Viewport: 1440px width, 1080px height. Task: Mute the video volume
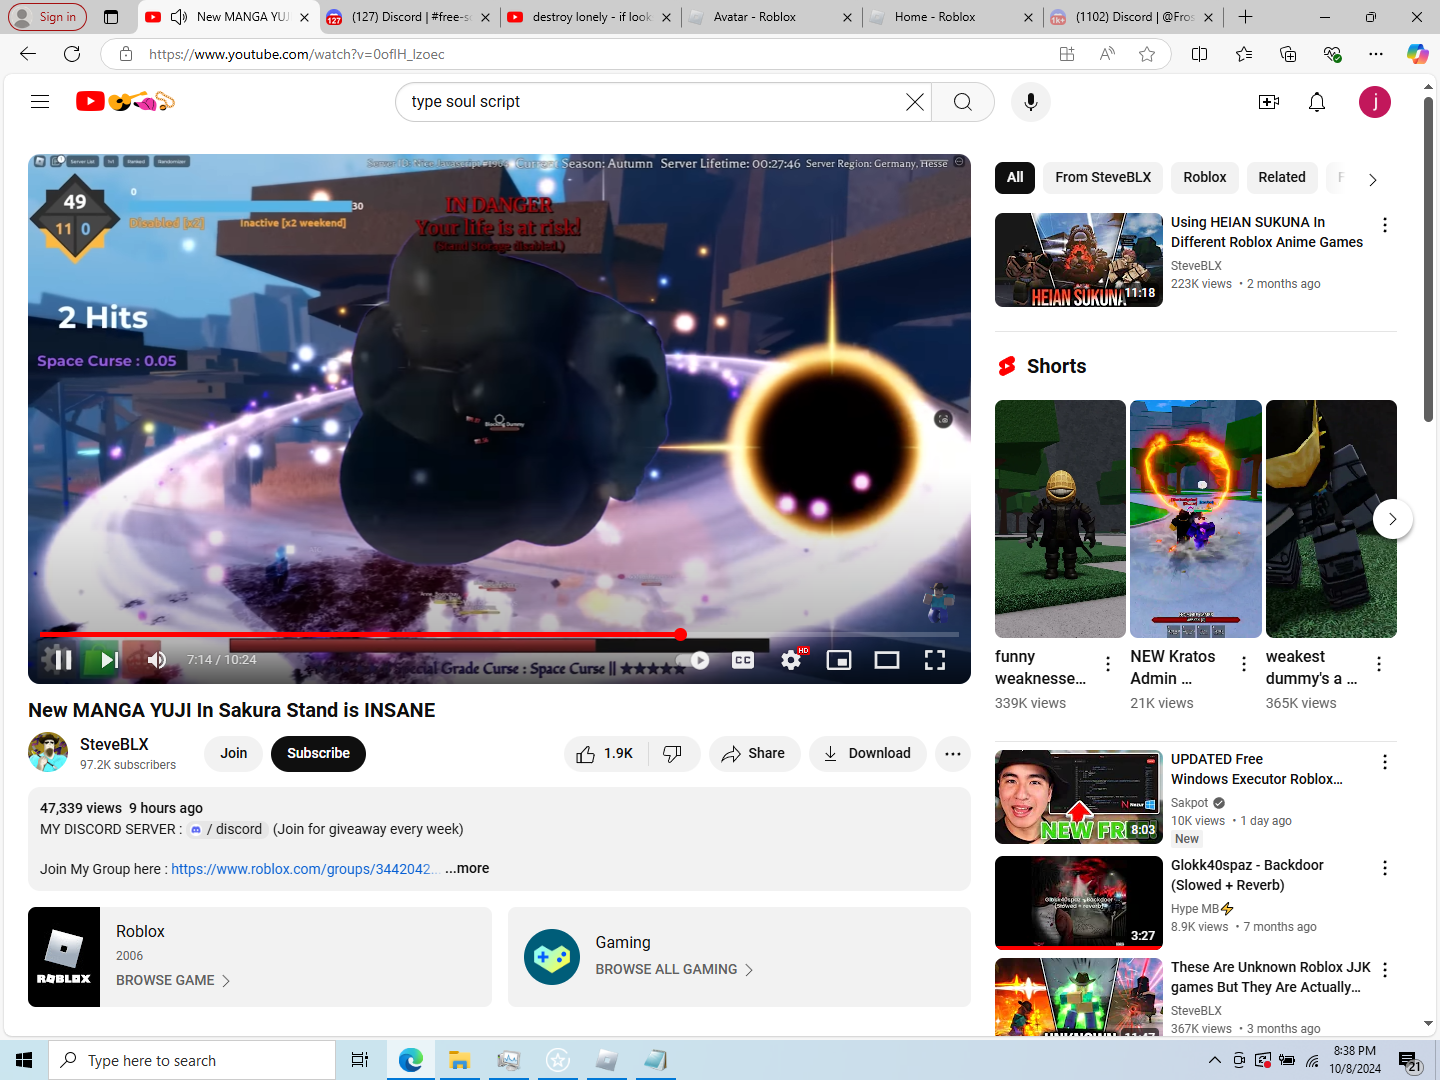pos(157,660)
